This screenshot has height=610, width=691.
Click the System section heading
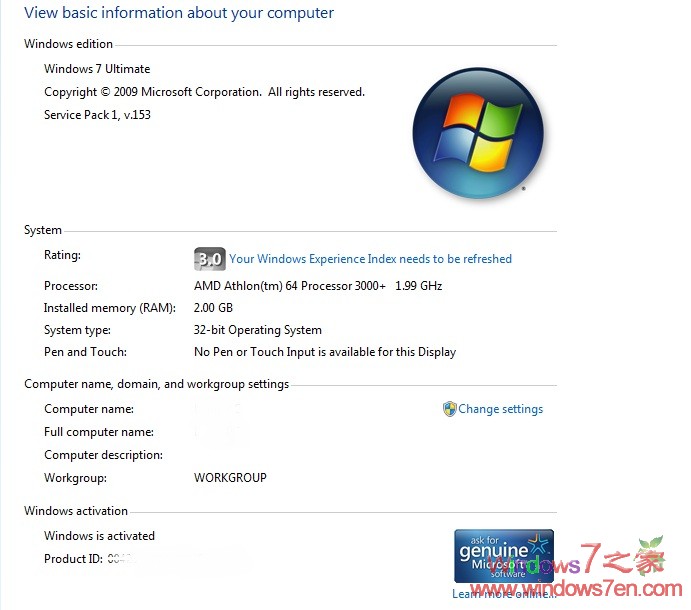coord(43,230)
